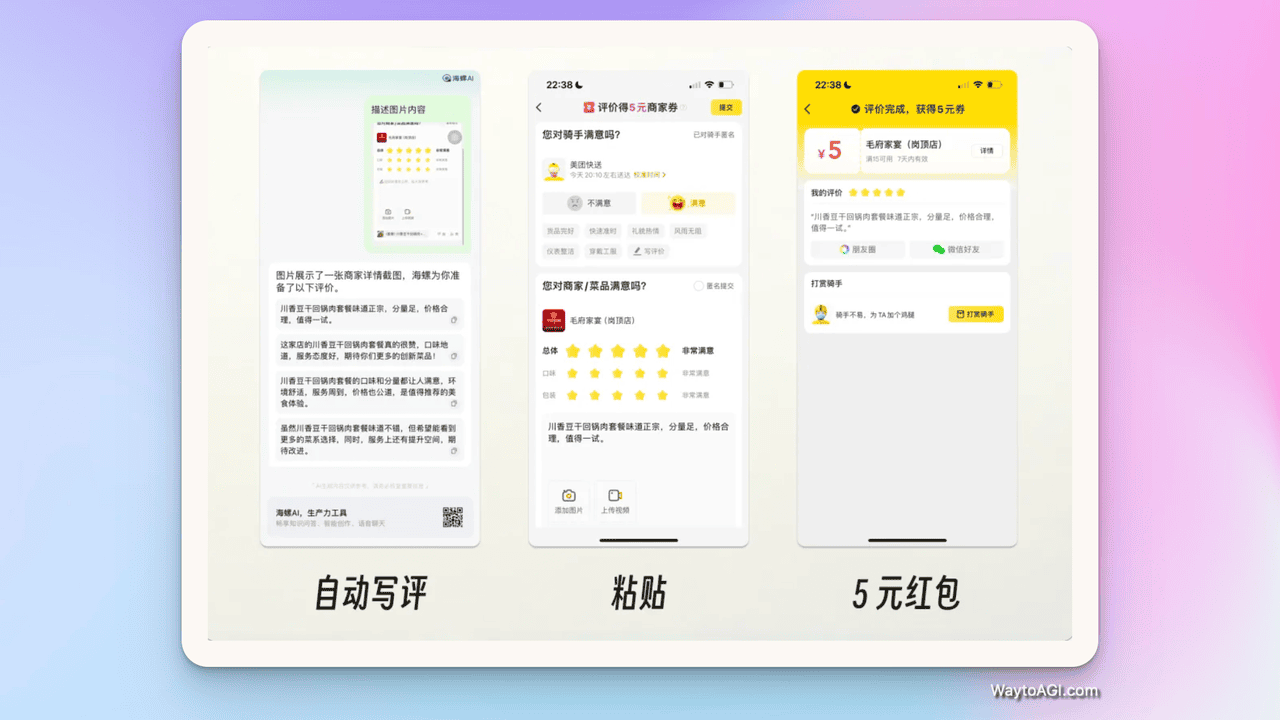Viewport: 1280px width, 720px height.
Task: Tap the 毛府家宴 restaurant logo
Action: 556,320
